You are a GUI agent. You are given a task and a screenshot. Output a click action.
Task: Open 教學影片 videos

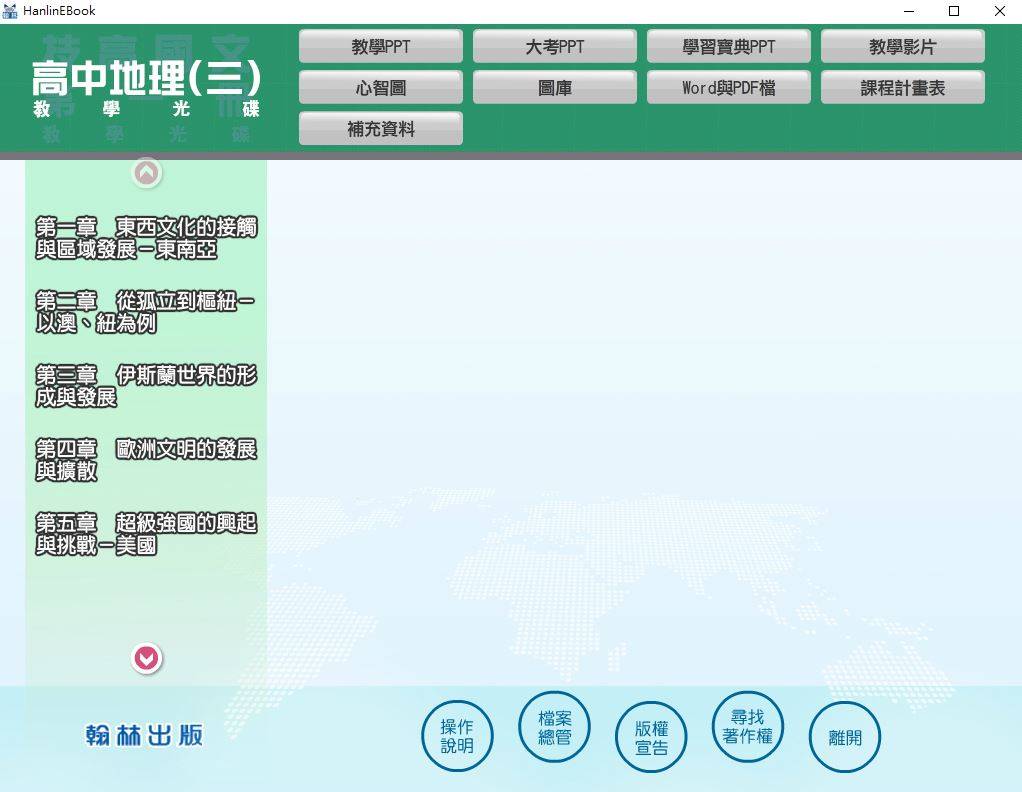pyautogui.click(x=903, y=46)
